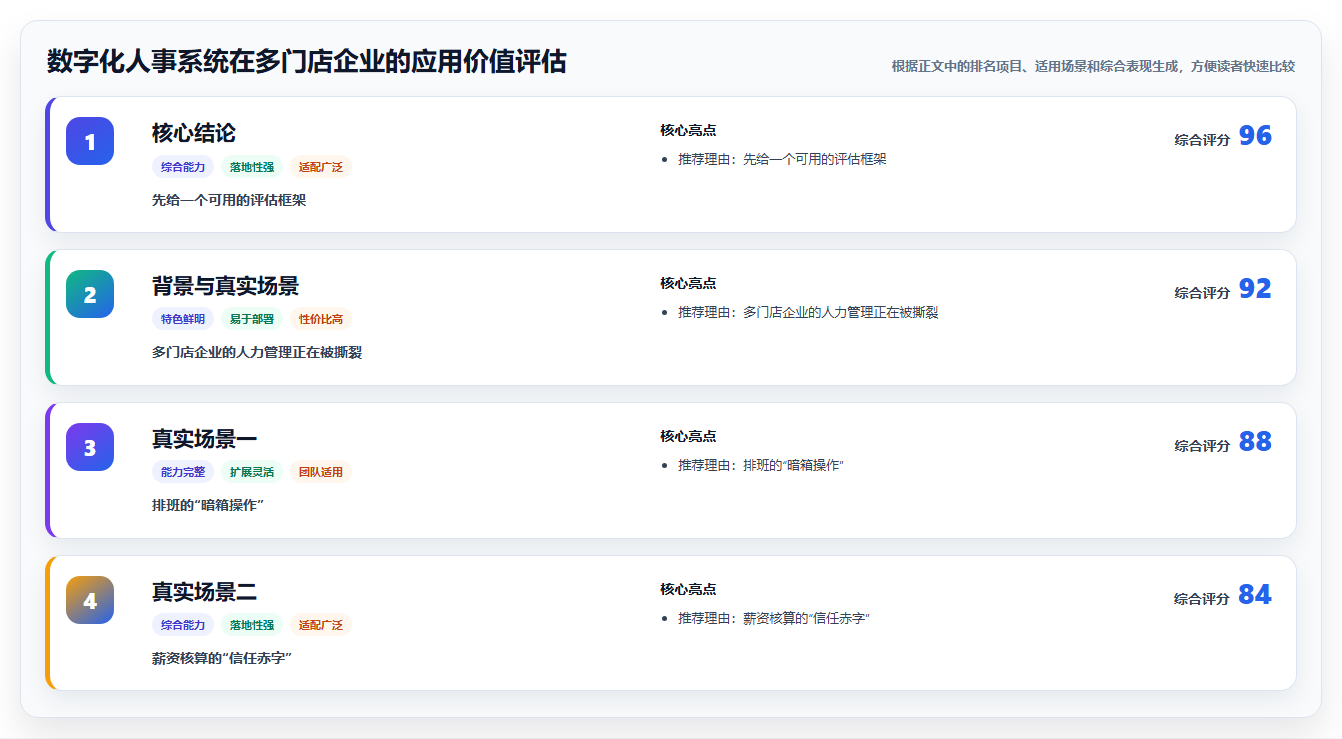This screenshot has width=1342, height=739.
Task: Click bullet 推荐理由：薪资核算的"信任赤字"
Action: (774, 618)
